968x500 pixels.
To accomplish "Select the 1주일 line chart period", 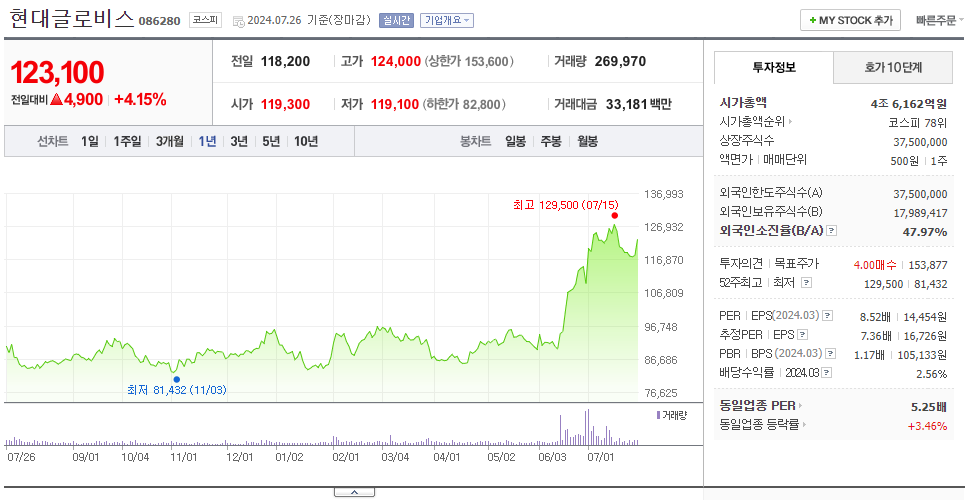I will coord(127,141).
